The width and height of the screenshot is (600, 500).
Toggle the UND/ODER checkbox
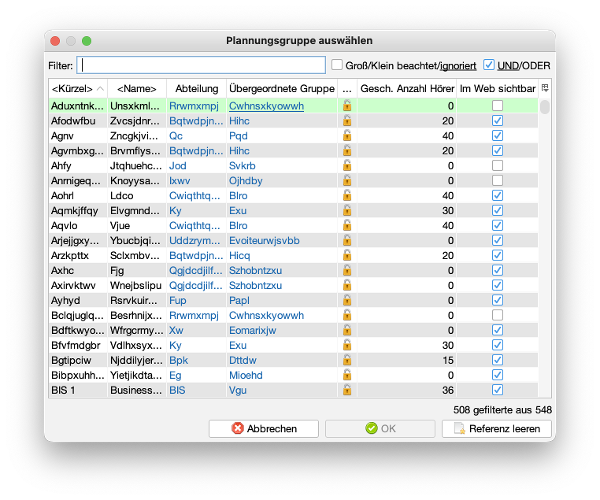pyautogui.click(x=488, y=65)
